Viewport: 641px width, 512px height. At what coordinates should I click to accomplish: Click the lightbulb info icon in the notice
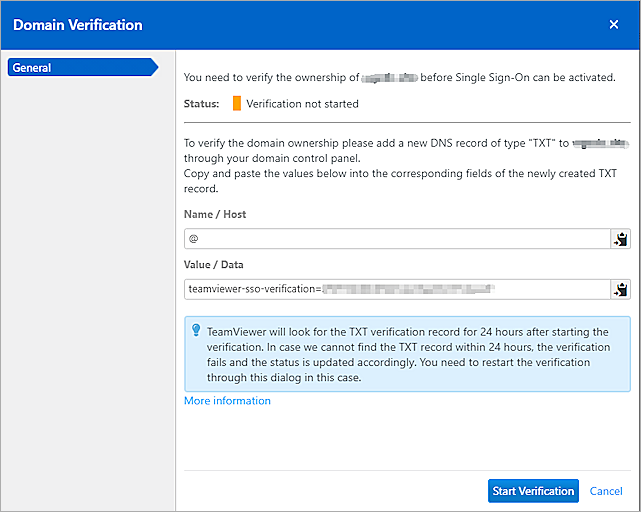coord(195,330)
